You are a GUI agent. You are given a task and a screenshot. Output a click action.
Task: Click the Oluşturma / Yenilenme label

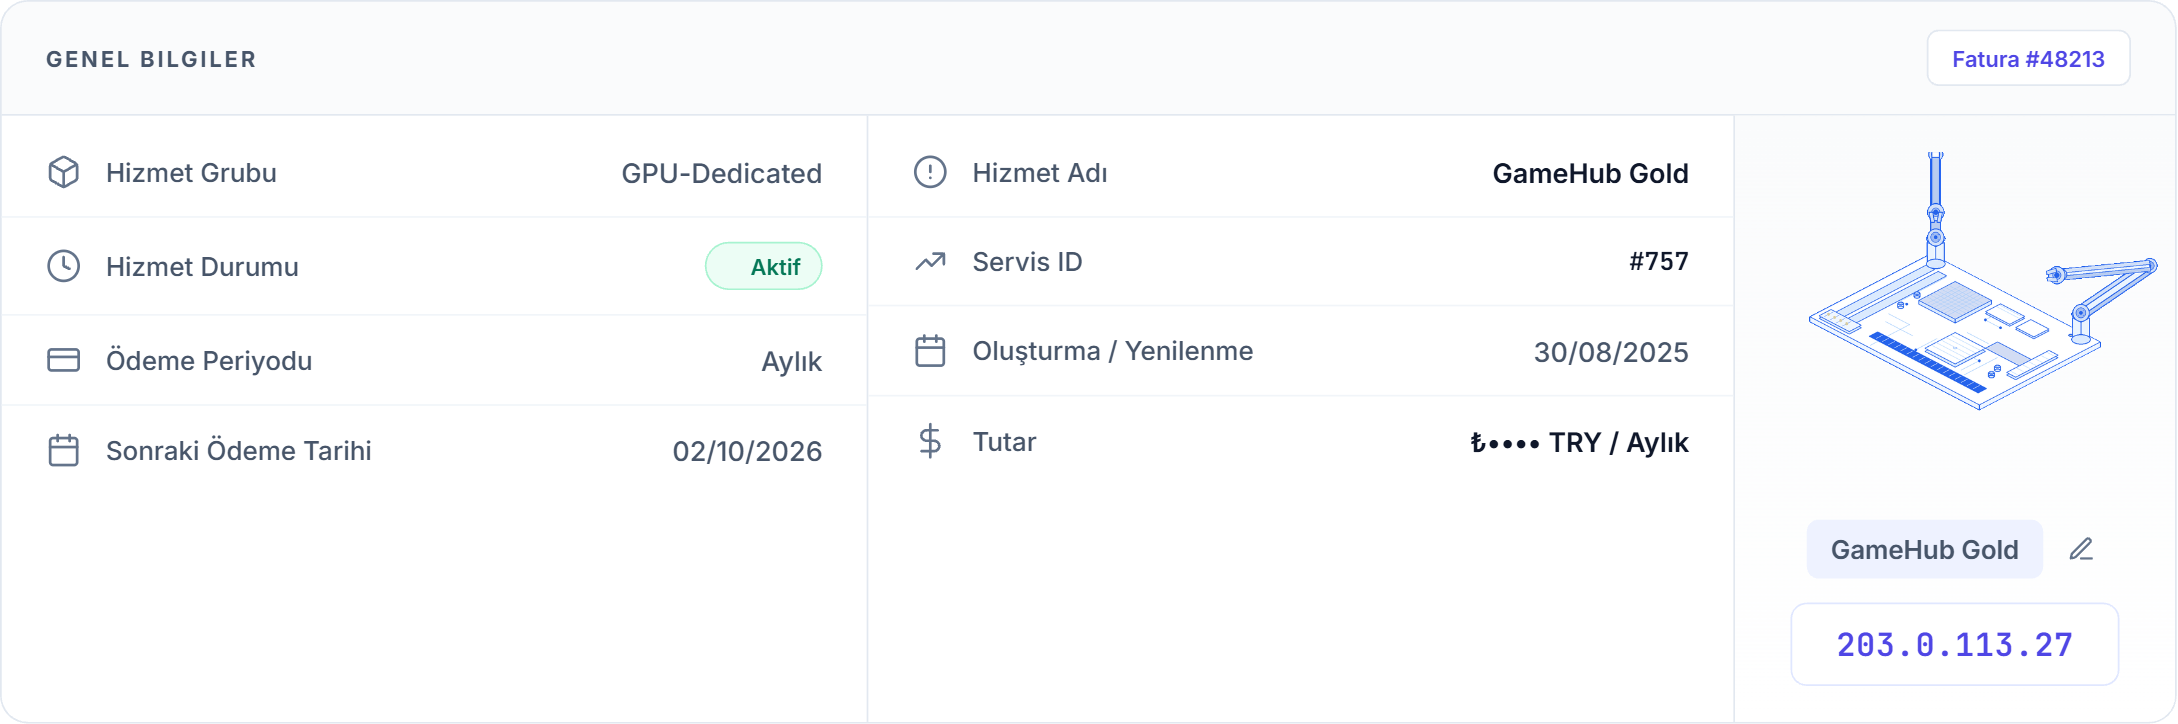[1112, 351]
